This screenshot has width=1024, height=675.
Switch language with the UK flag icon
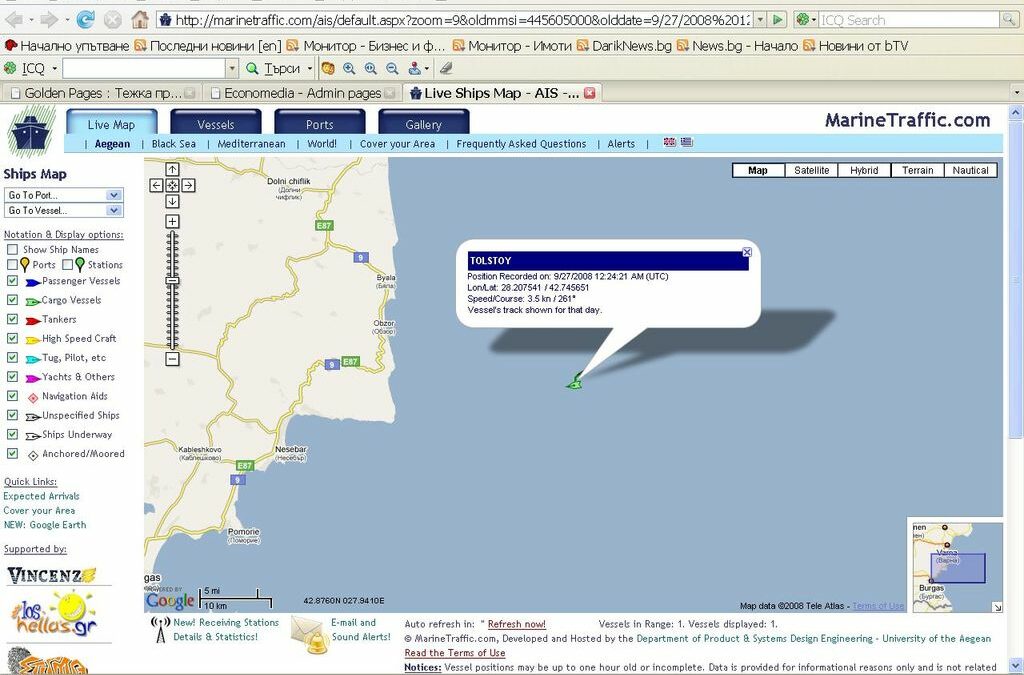[x=669, y=142]
